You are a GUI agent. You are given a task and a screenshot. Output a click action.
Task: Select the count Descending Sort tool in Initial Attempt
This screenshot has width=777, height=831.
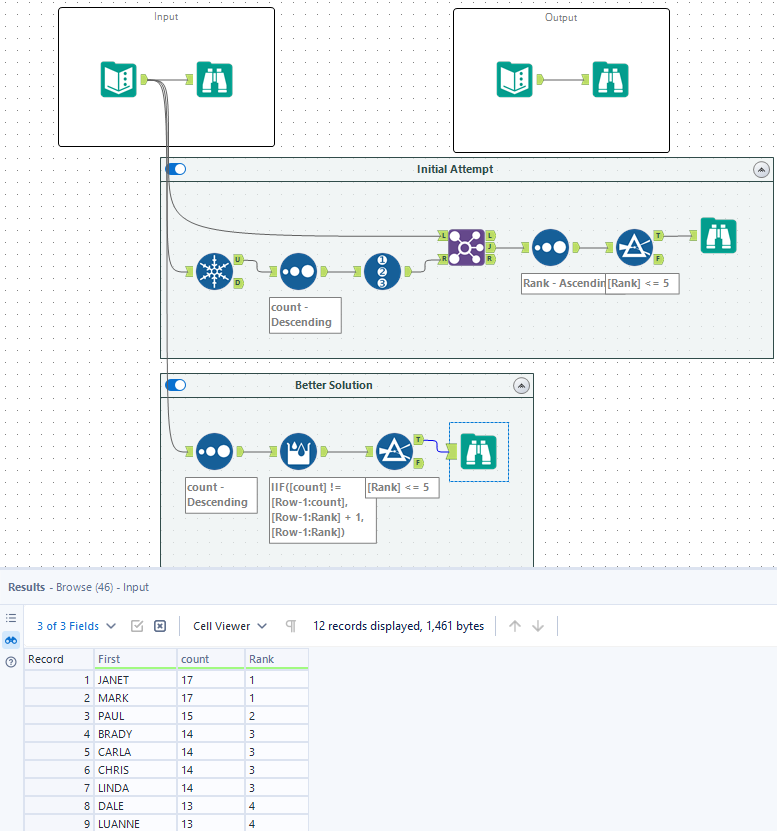click(298, 271)
